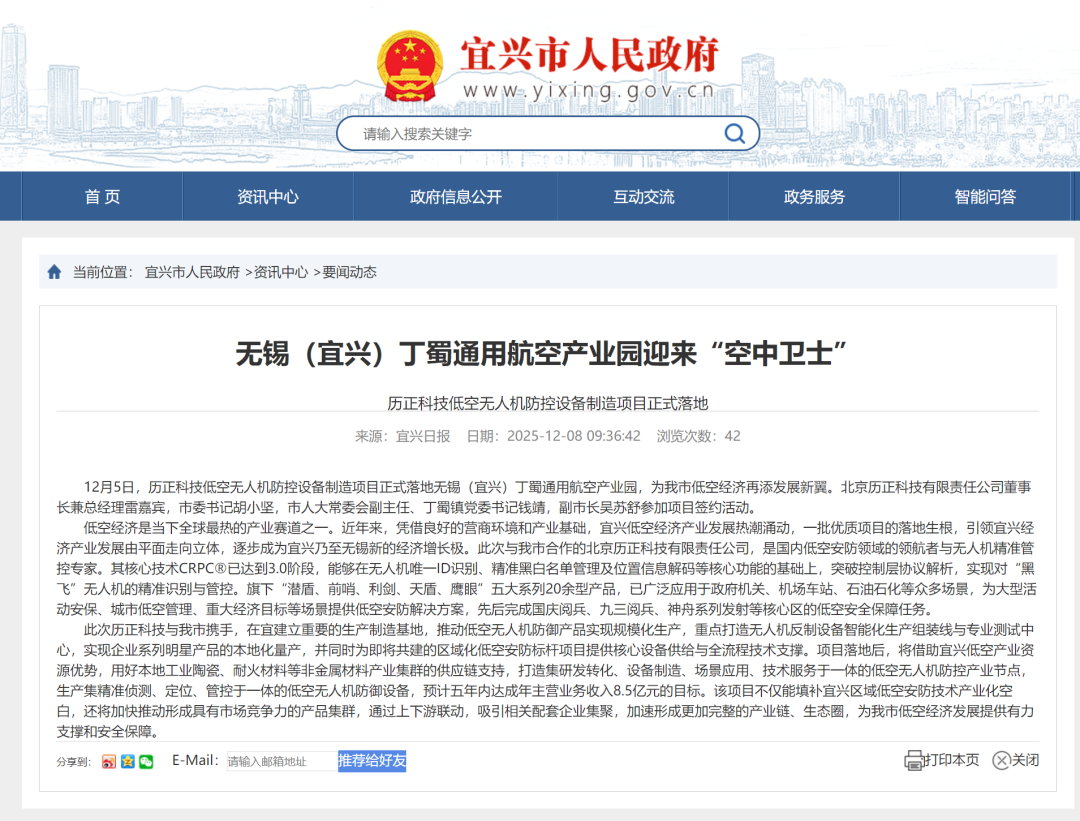Image resolution: width=1080 pixels, height=821 pixels.
Task: Open the 首页 navigation tab
Action: pyautogui.click(x=102, y=197)
